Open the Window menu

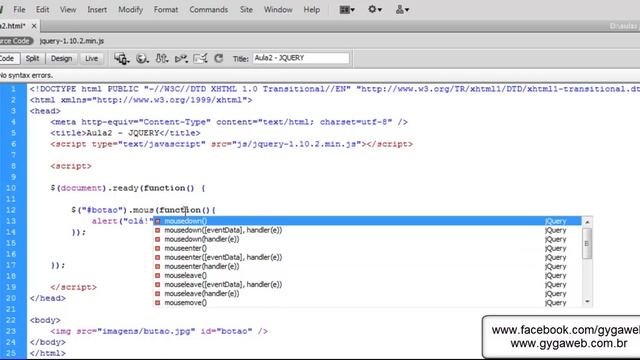pos(278,9)
